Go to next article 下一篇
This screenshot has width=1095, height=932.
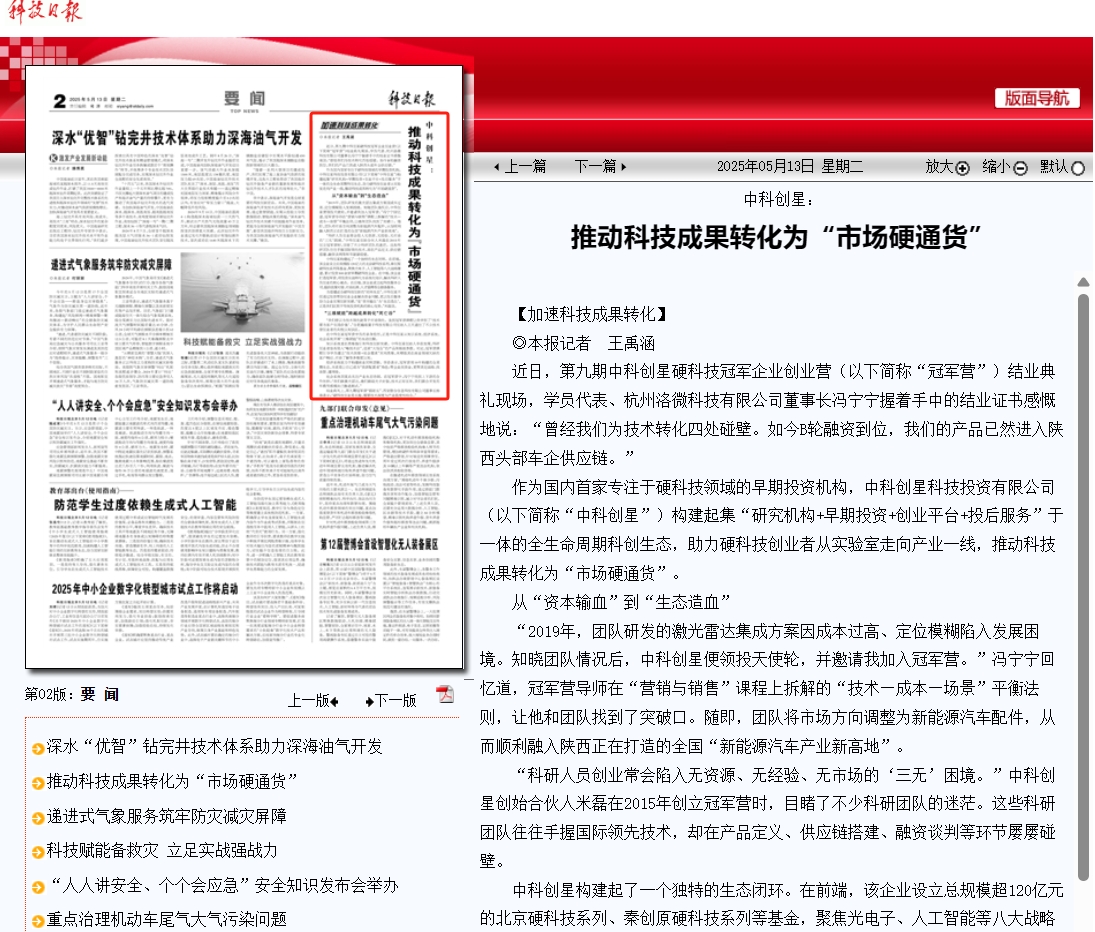point(601,167)
